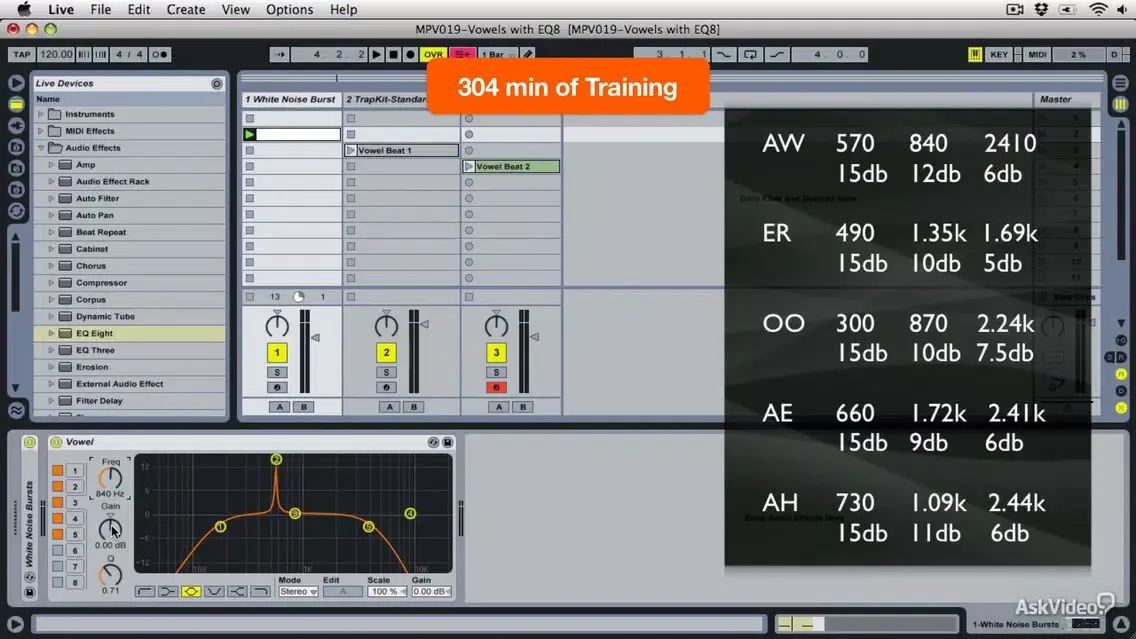The width and height of the screenshot is (1136, 639).
Task: Open the Stereo mode dropdown
Action: pos(298,592)
